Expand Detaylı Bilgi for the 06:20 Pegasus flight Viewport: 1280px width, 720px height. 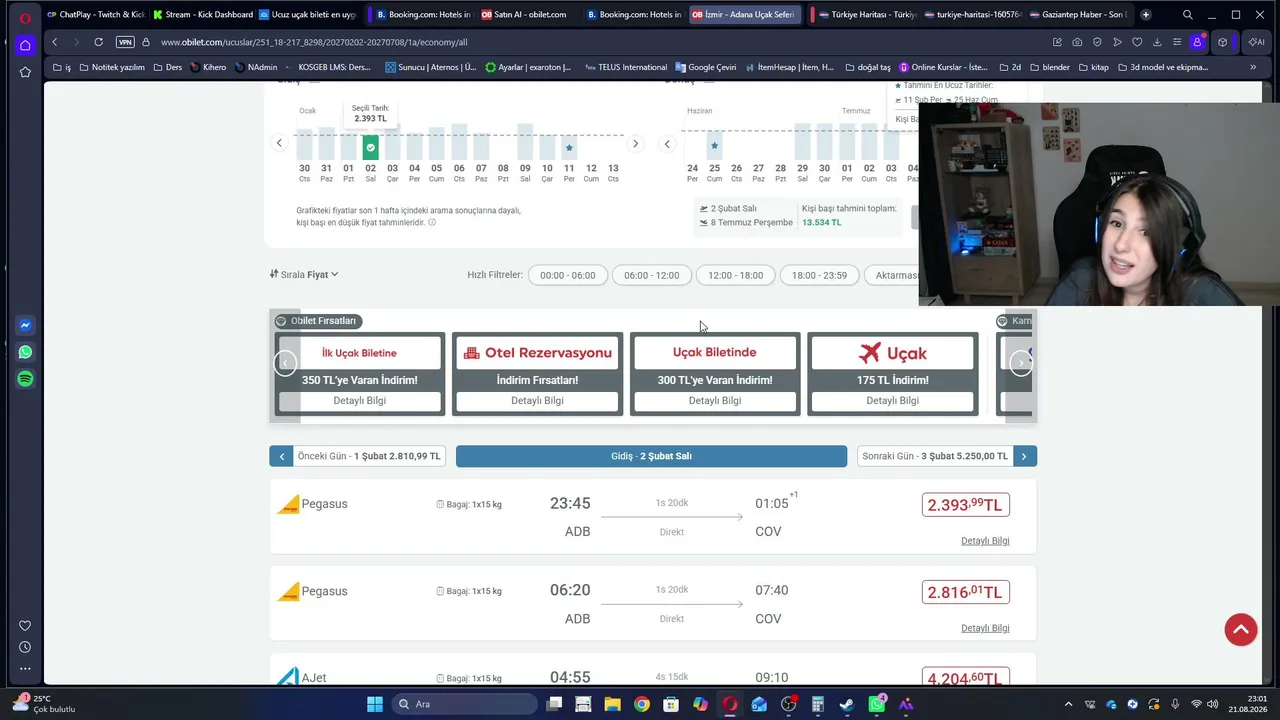click(x=985, y=628)
